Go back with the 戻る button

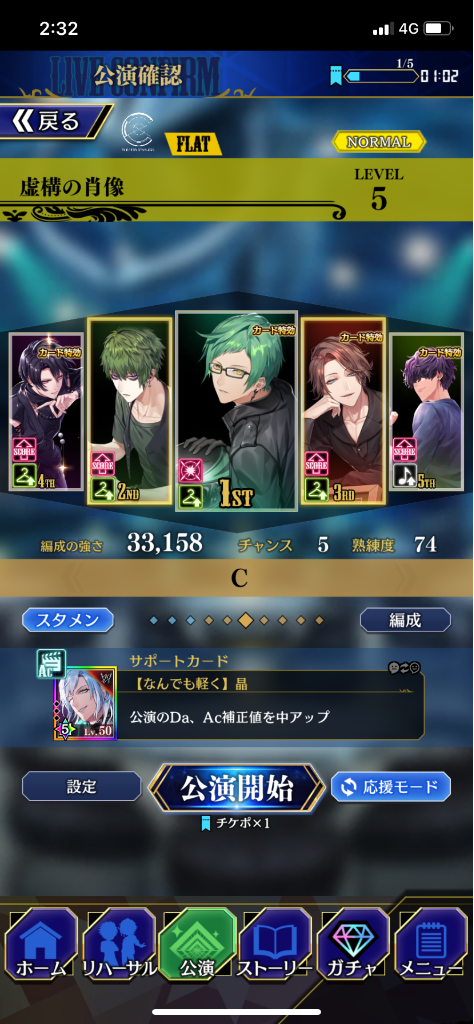(x=55, y=122)
